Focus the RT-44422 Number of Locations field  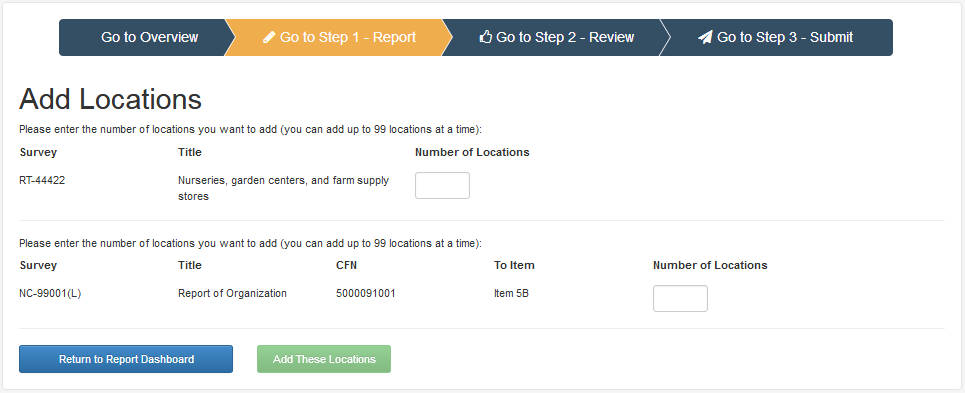[x=442, y=185]
